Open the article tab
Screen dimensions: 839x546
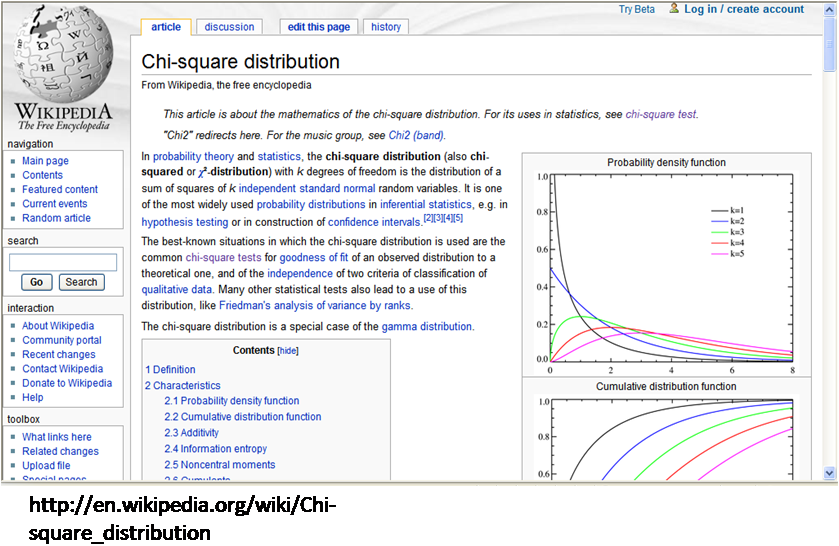tap(166, 27)
